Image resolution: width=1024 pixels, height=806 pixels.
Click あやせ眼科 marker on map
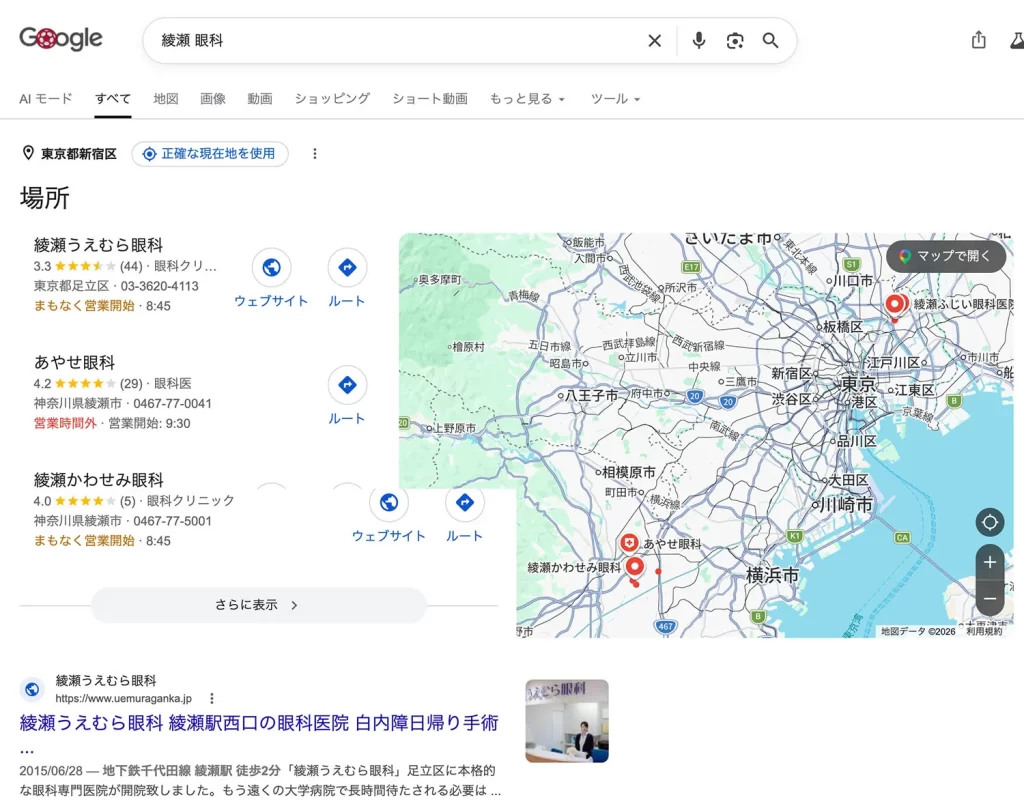[x=629, y=543]
